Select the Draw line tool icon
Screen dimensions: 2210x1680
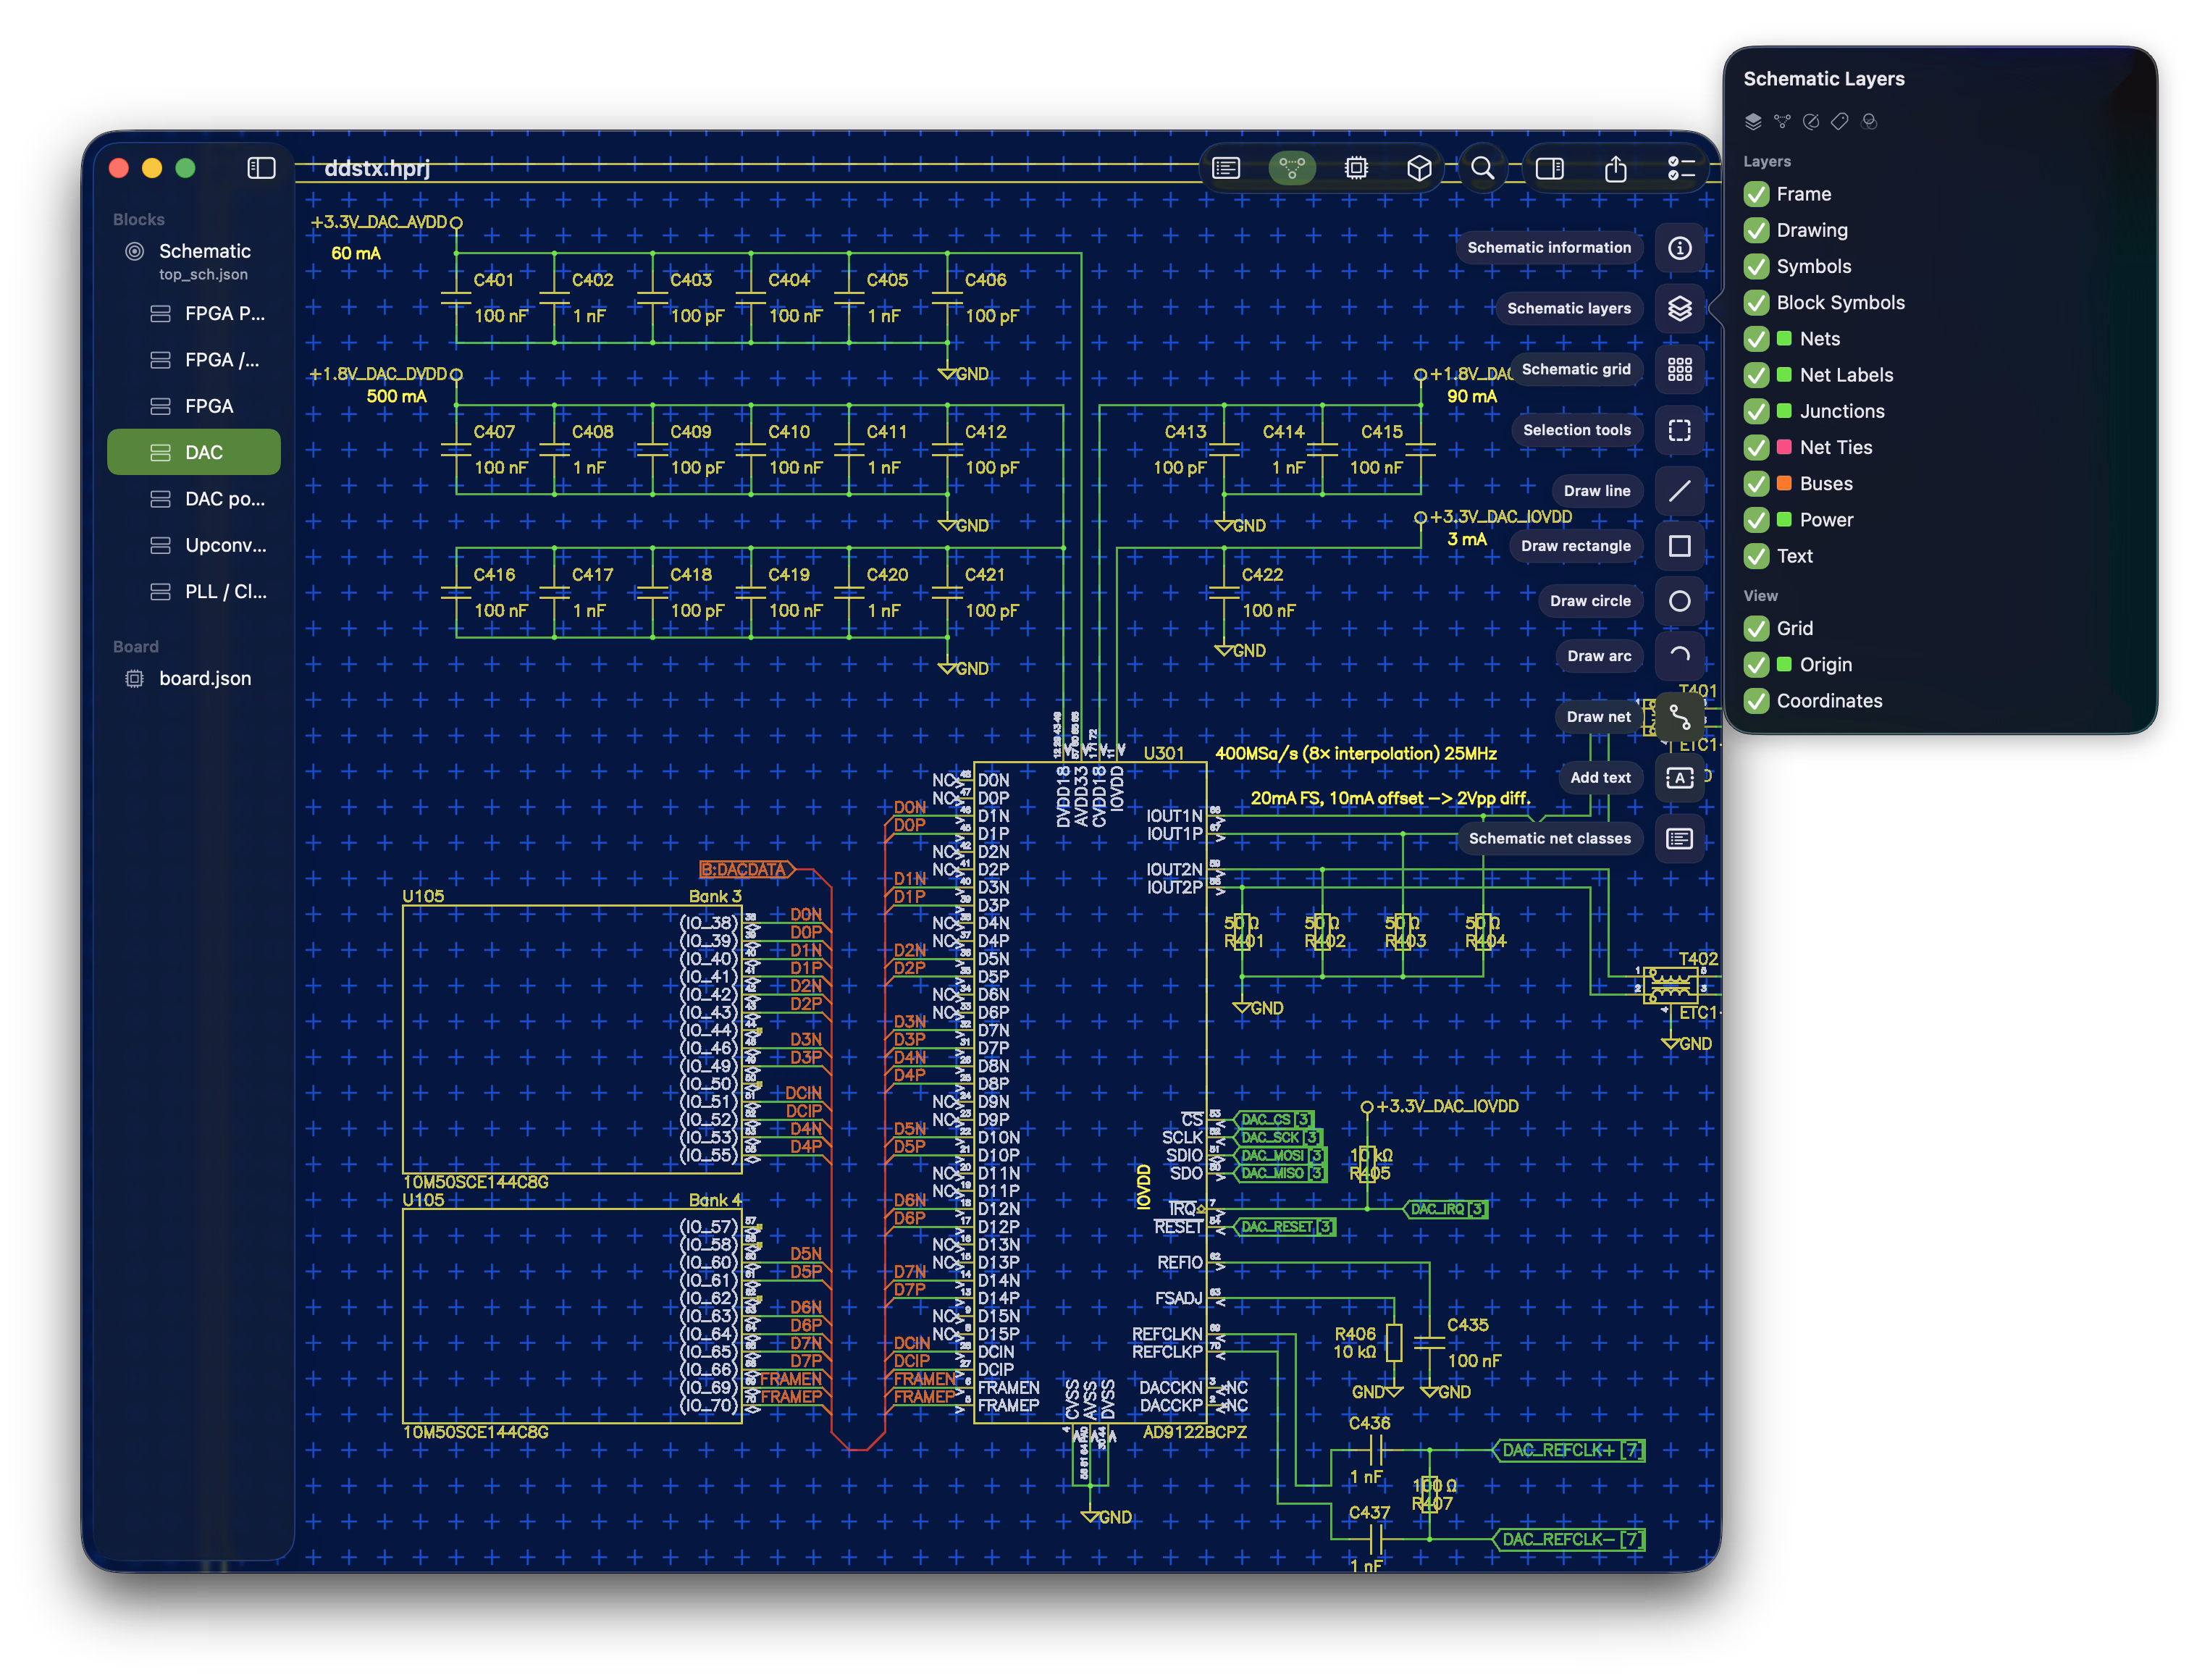point(1679,491)
